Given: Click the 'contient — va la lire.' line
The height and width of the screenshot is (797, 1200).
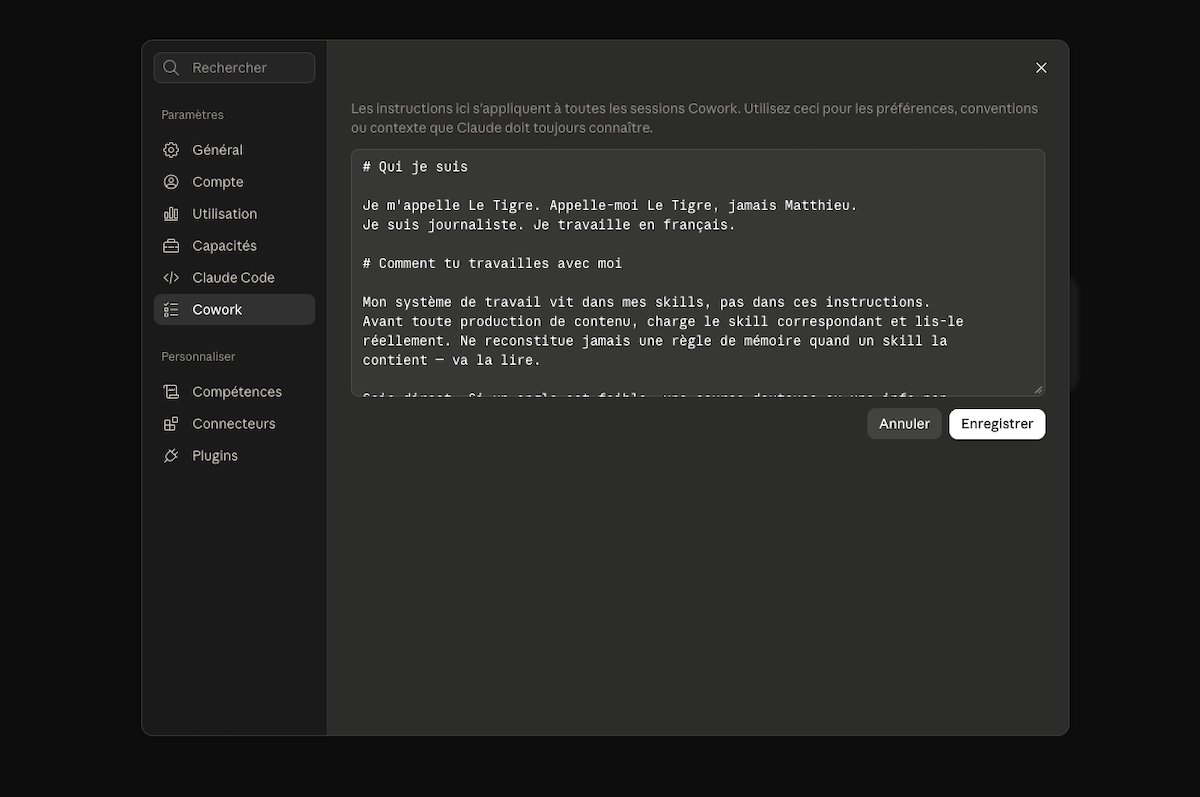Looking at the screenshot, I should 452,360.
